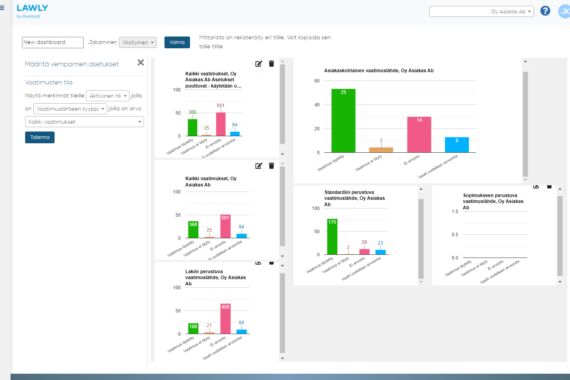Open the hamburger menu icon
Viewport: 570px width, 380px height.
2,8
